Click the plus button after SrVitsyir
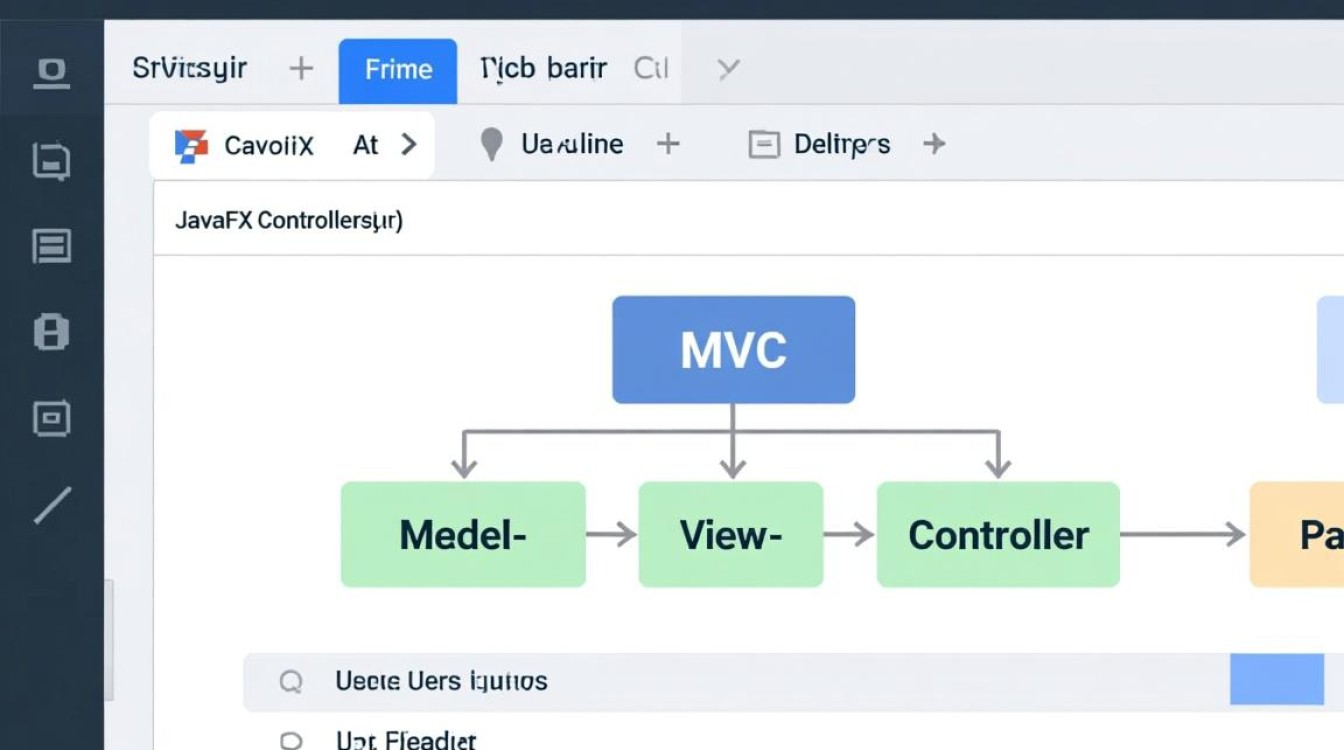This screenshot has height=750, width=1344. [x=301, y=69]
